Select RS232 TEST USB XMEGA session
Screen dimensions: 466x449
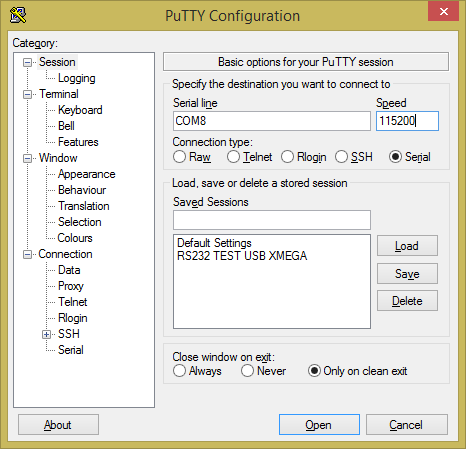click(242, 256)
